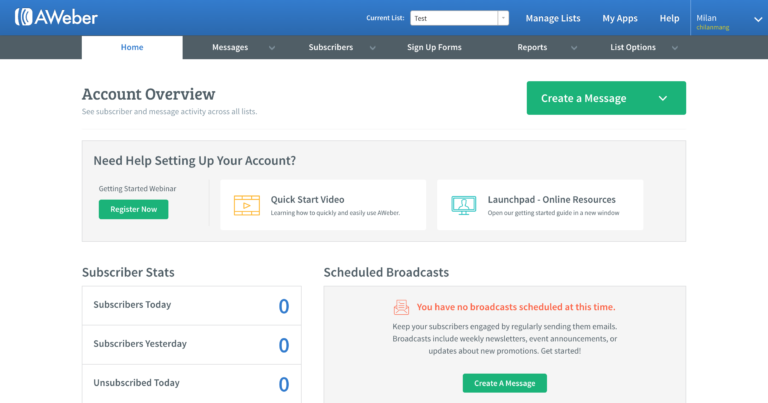Viewport: 768px width, 403px height.
Task: Click the Unsubscribed Today label
Action: [137, 383]
